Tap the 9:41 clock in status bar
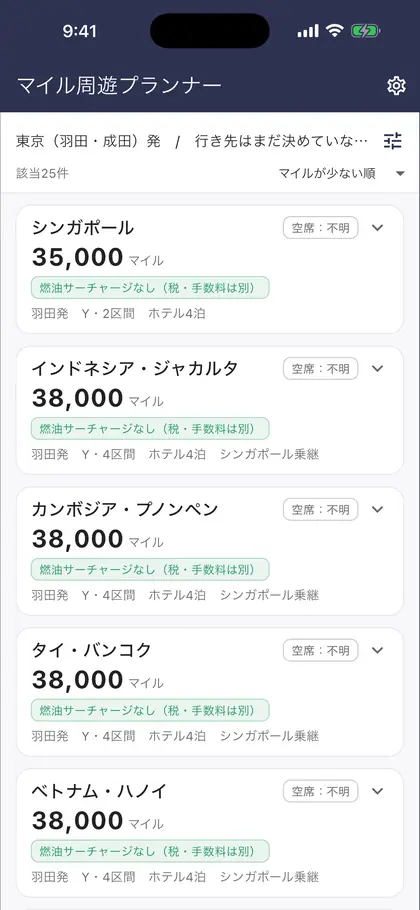The image size is (420, 910). click(x=79, y=31)
